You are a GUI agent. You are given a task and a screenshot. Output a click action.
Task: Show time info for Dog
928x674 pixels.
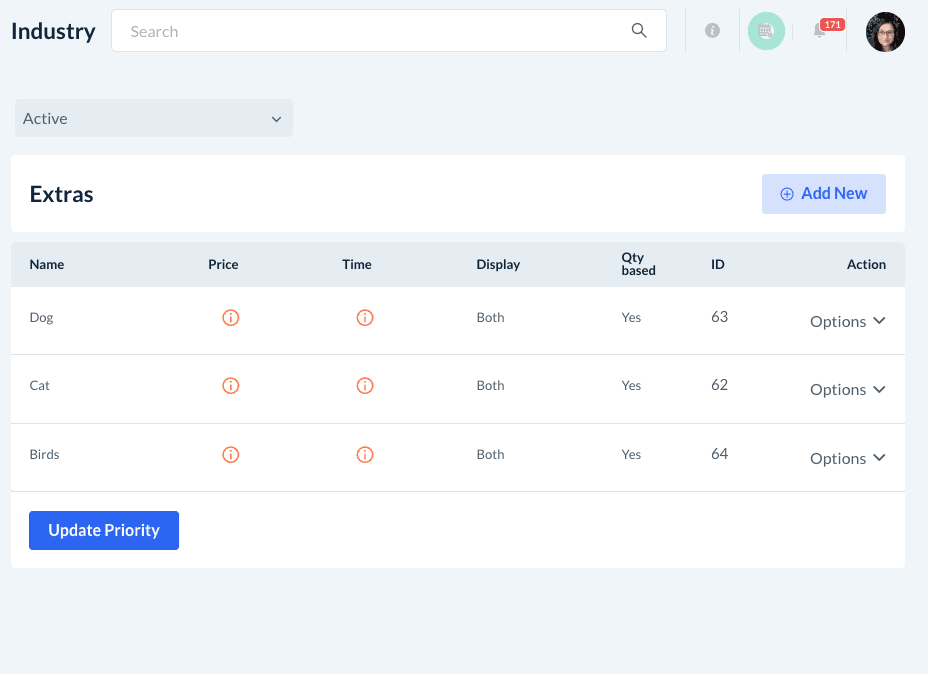(x=365, y=318)
